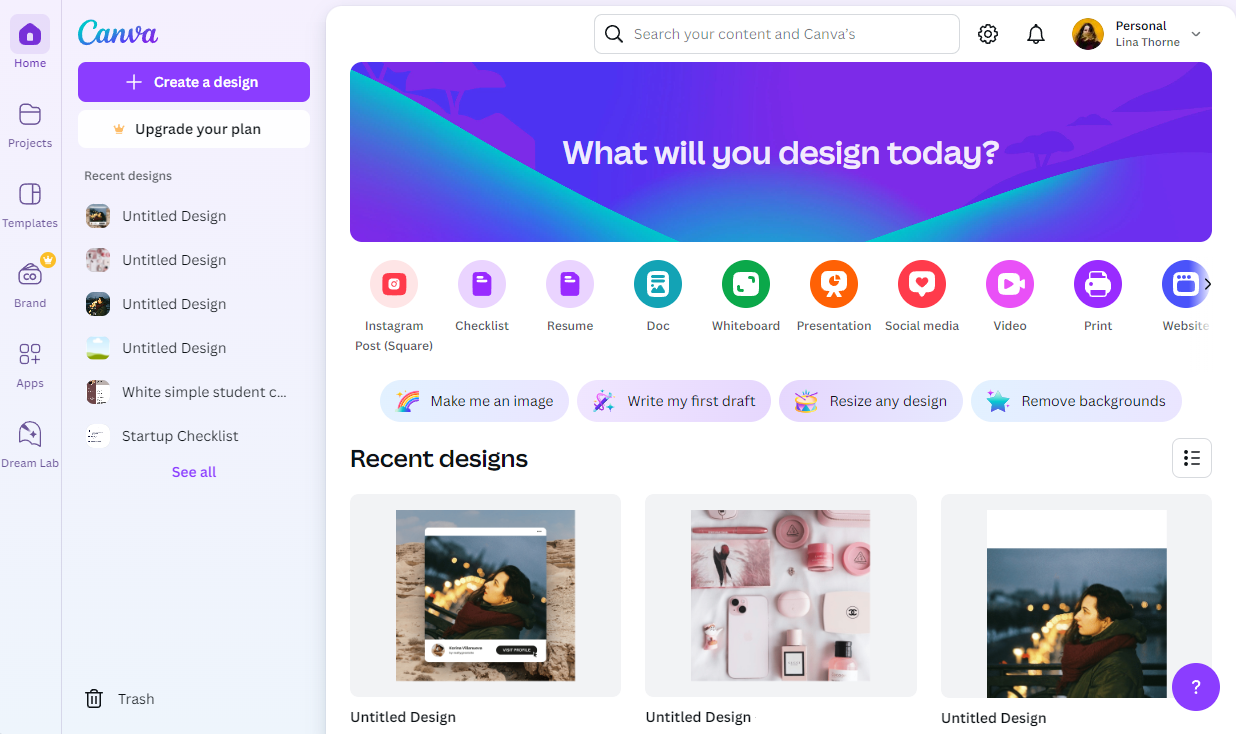The width and height of the screenshot is (1236, 734).
Task: Click the Recent designs main heading
Action: (x=439, y=459)
